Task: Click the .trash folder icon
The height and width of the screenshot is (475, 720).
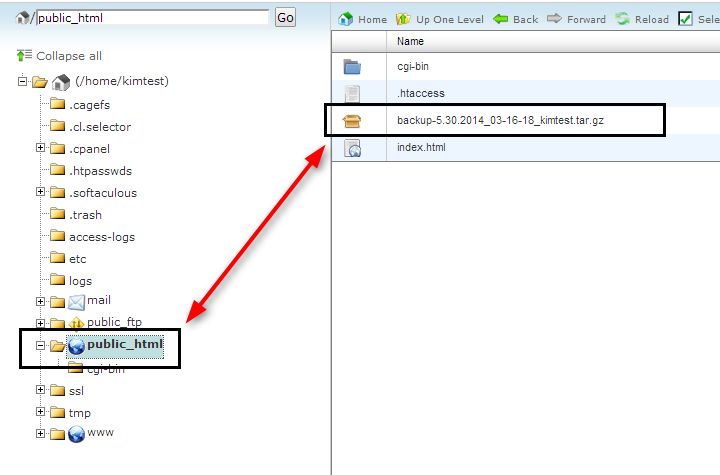Action: coord(57,214)
